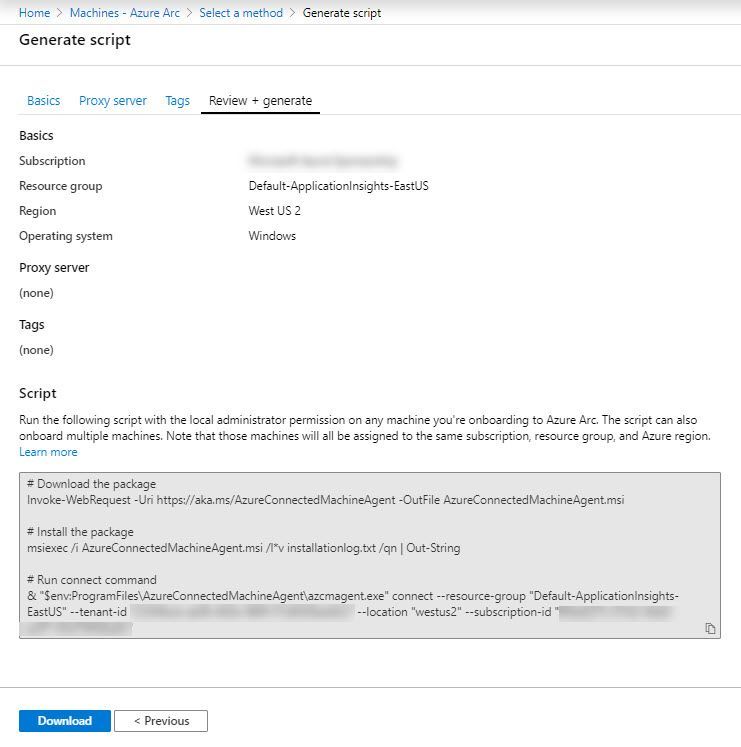Click the (none) value under Proxy server
This screenshot has width=741, height=747.
(x=36, y=293)
